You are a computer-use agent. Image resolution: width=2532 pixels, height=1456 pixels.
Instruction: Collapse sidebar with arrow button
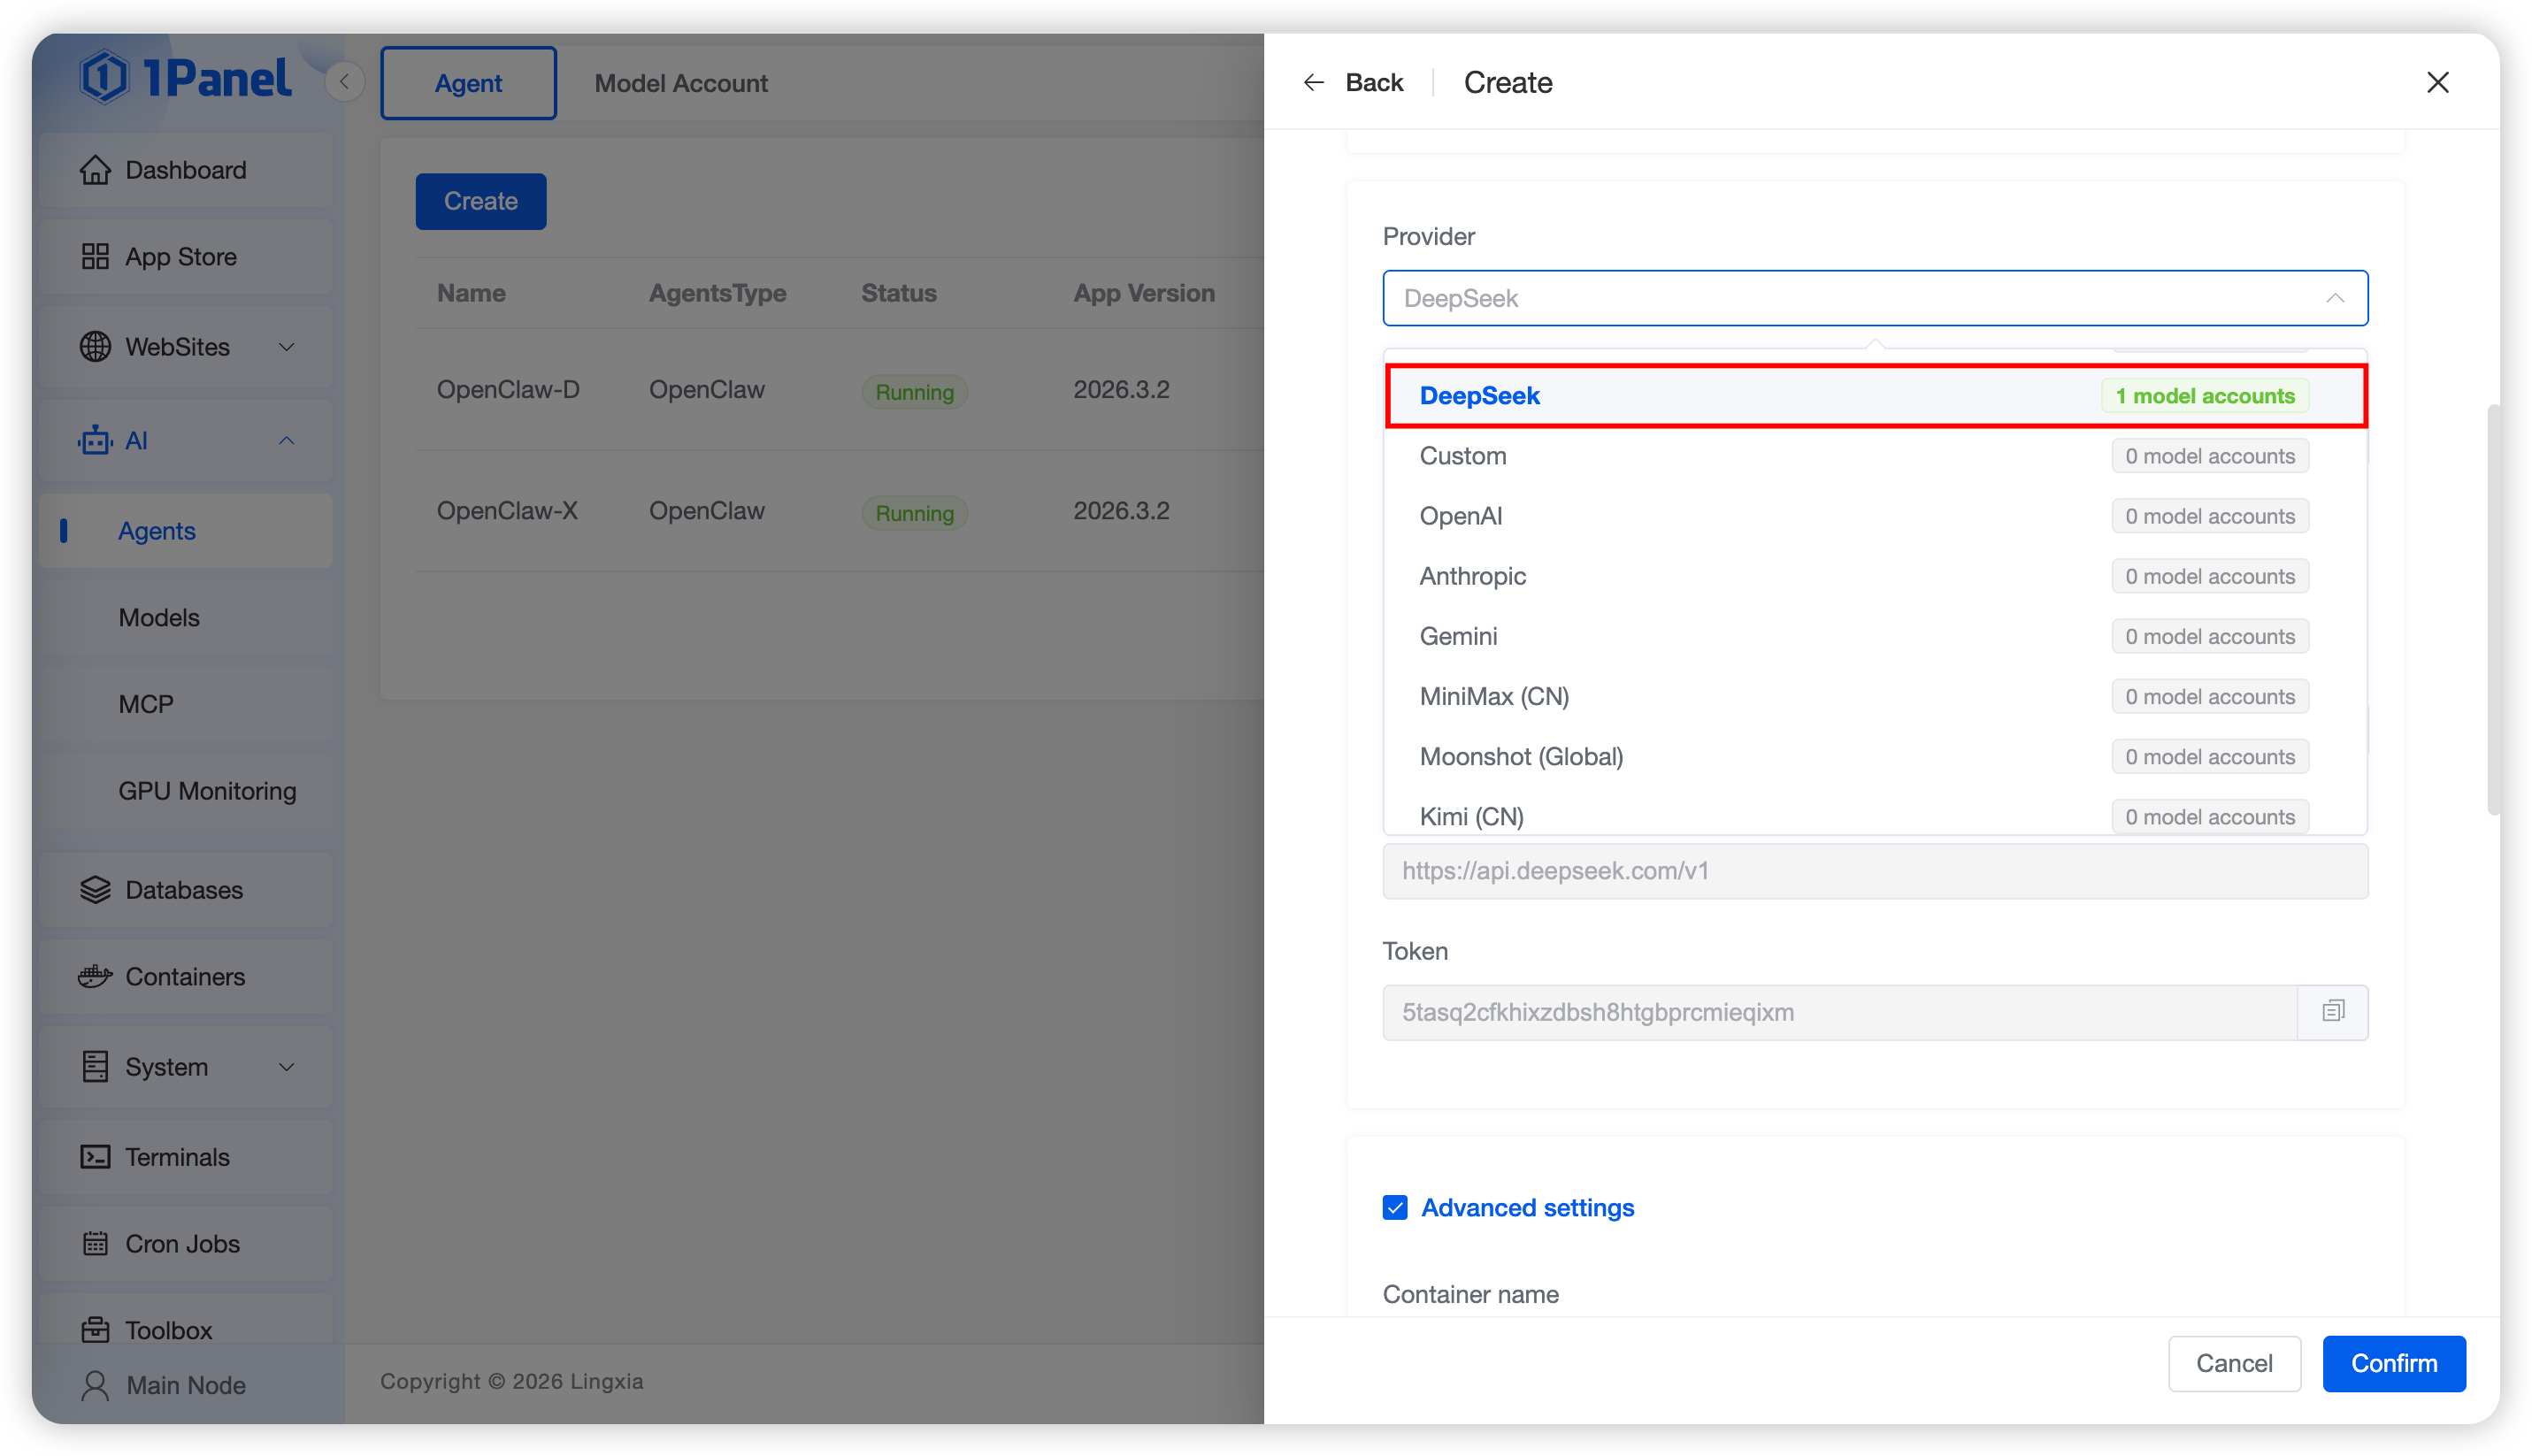tap(344, 82)
